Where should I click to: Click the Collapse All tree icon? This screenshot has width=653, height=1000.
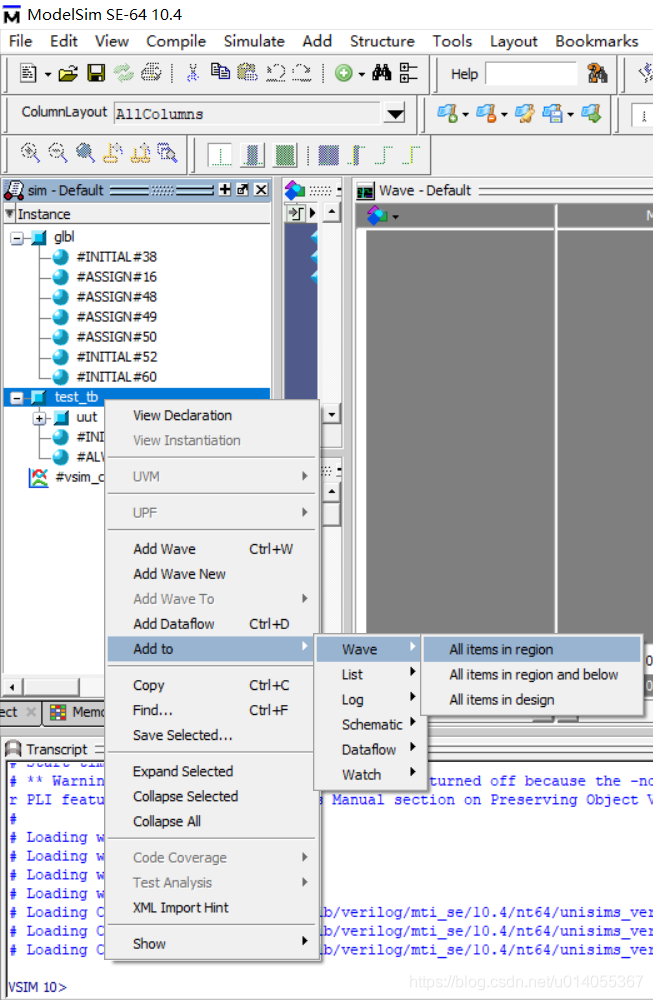[x=409, y=73]
